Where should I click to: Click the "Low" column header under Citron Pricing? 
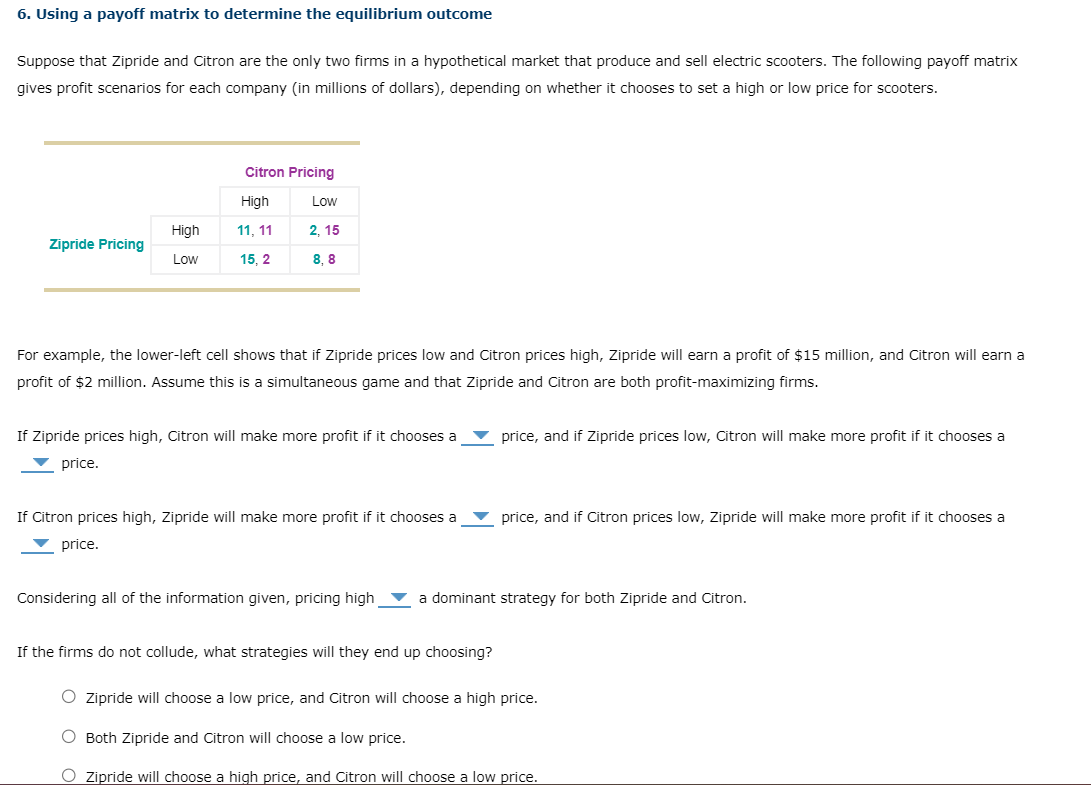tap(322, 201)
